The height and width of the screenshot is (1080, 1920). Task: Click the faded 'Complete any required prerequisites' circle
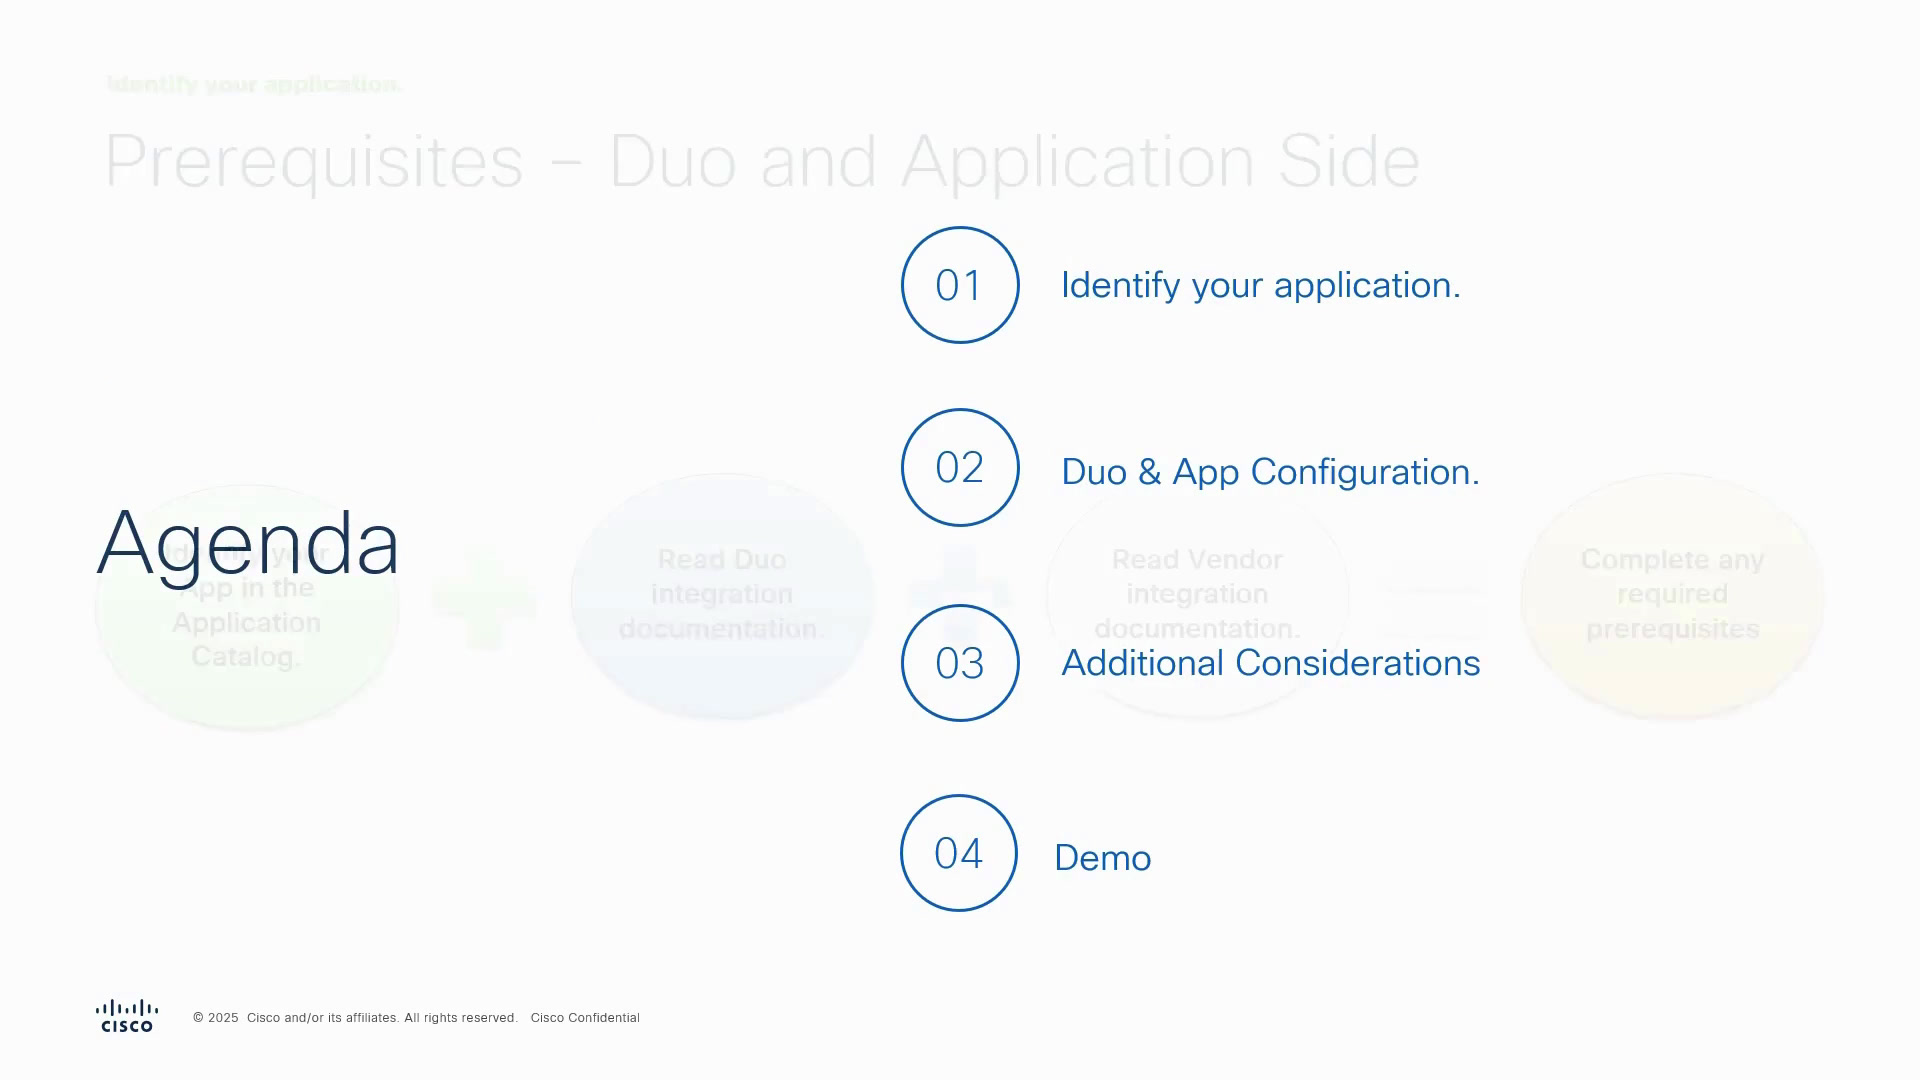(1672, 596)
